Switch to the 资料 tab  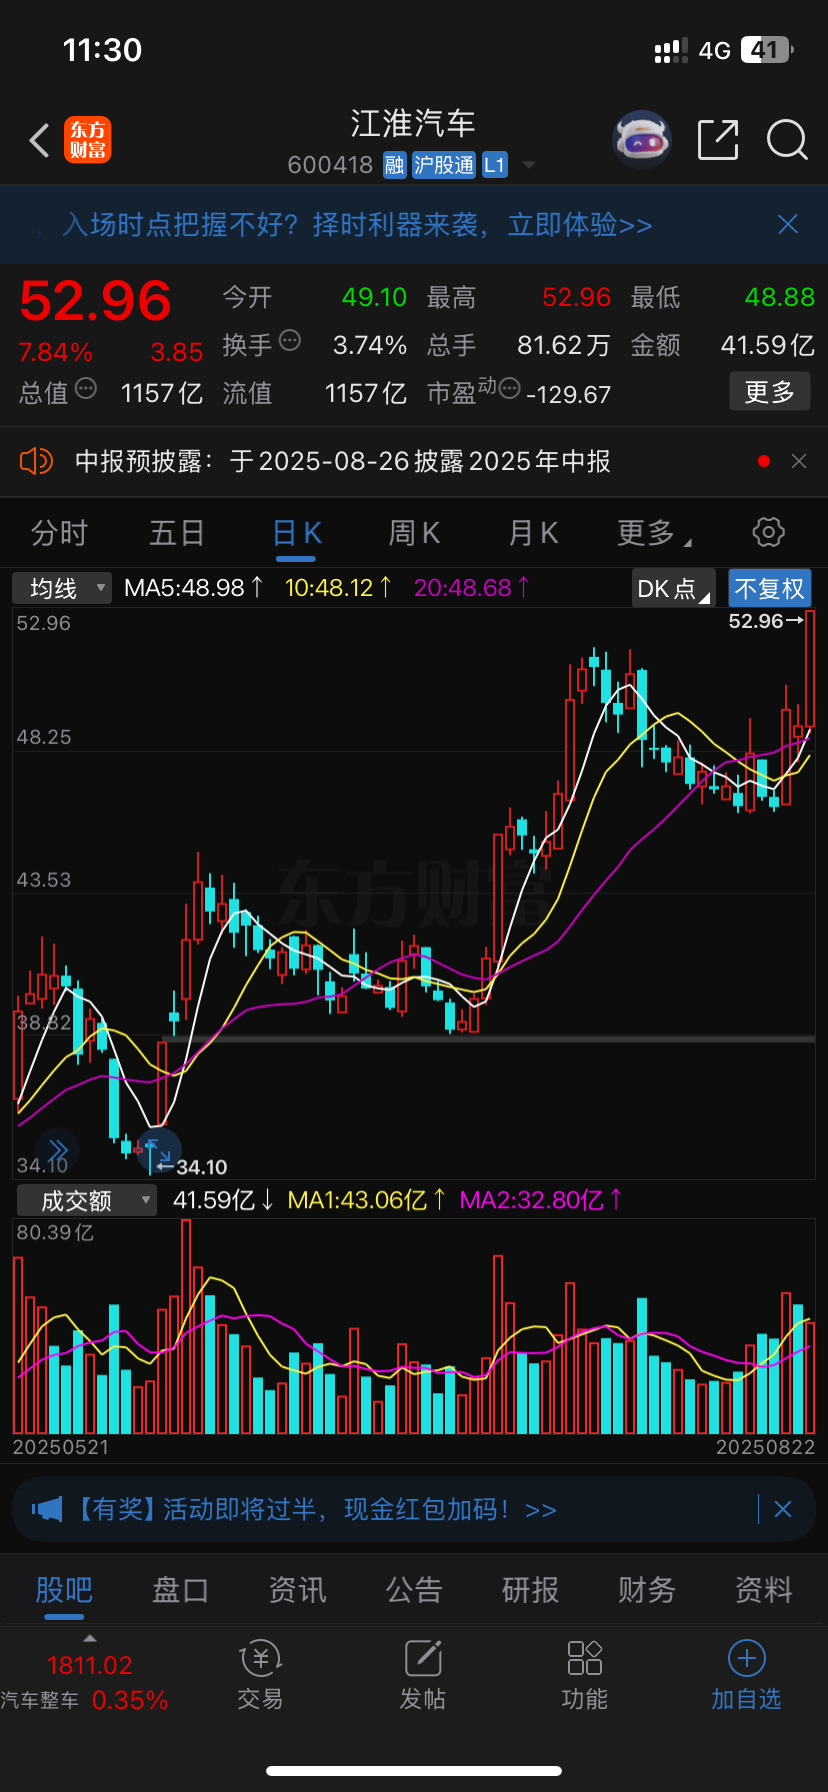point(764,1590)
